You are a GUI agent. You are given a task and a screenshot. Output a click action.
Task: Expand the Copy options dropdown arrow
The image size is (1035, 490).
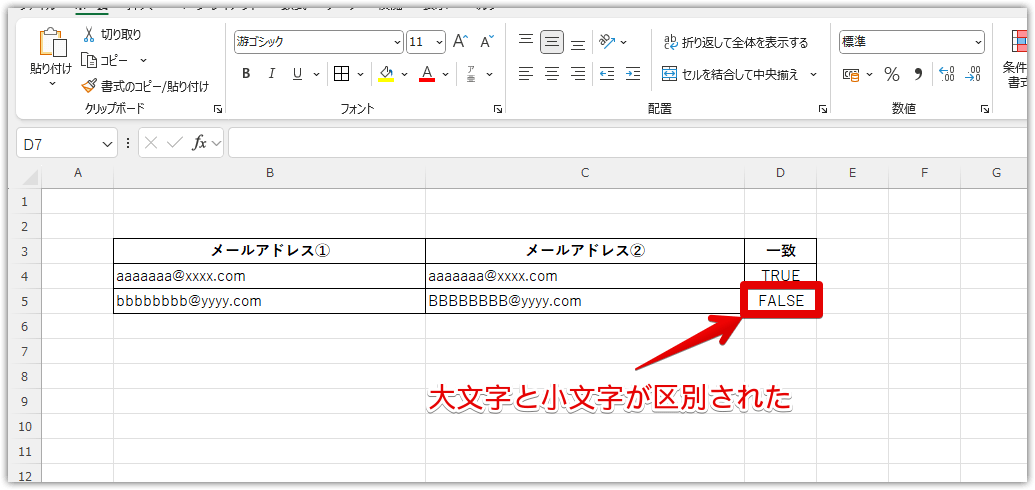[143, 60]
